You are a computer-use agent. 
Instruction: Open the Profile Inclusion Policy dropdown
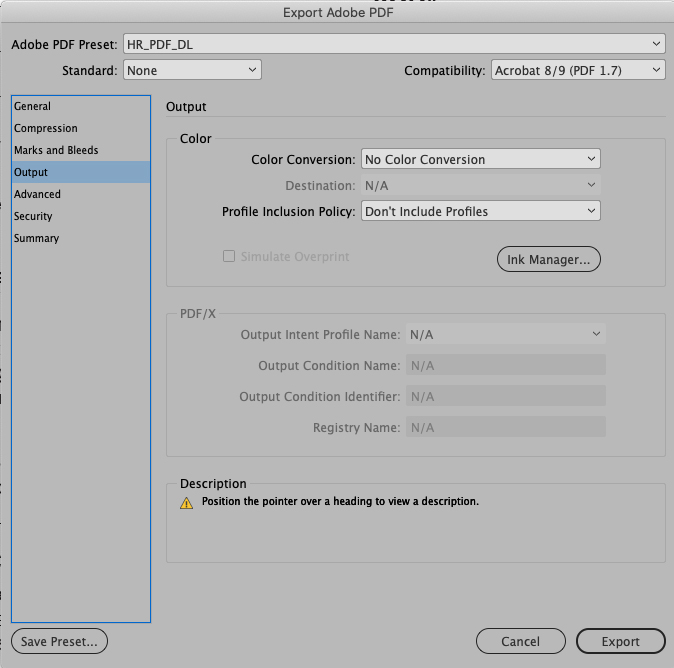(x=481, y=211)
